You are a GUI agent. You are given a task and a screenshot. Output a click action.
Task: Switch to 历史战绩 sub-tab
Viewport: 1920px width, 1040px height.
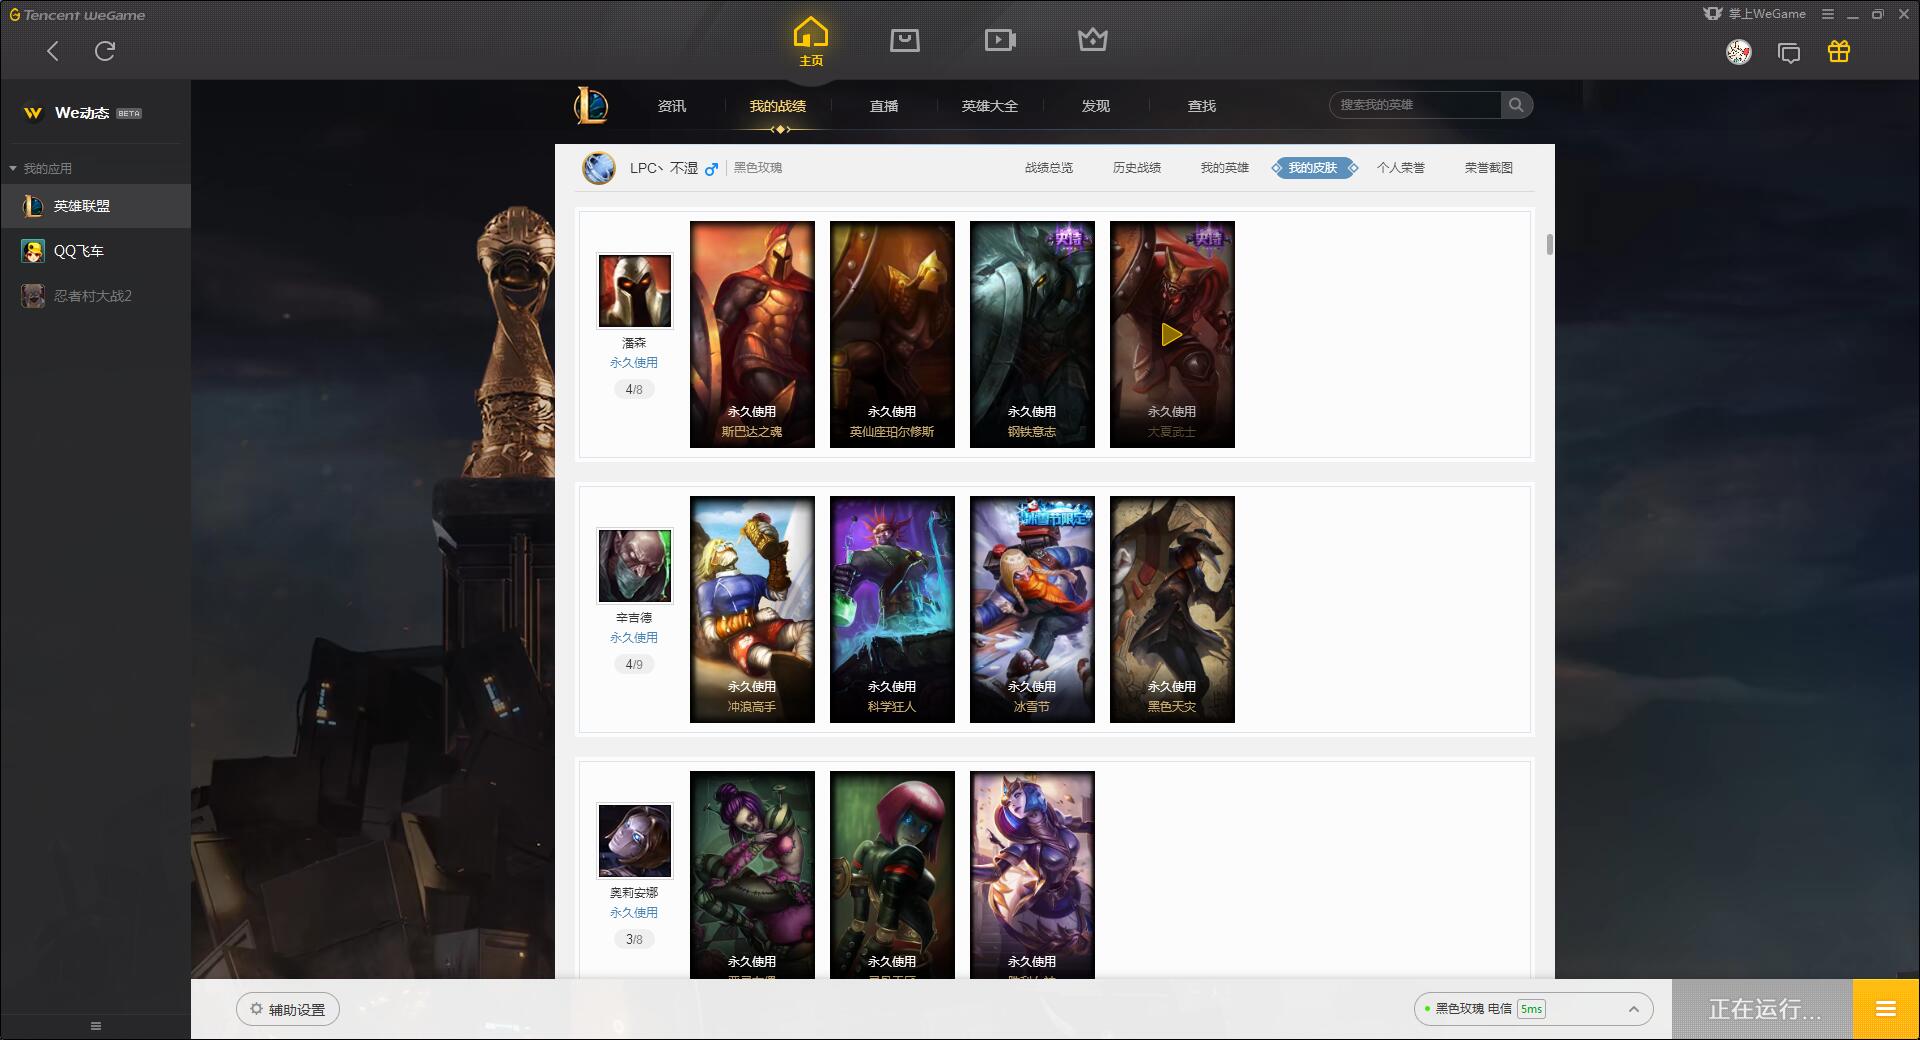click(x=1137, y=168)
